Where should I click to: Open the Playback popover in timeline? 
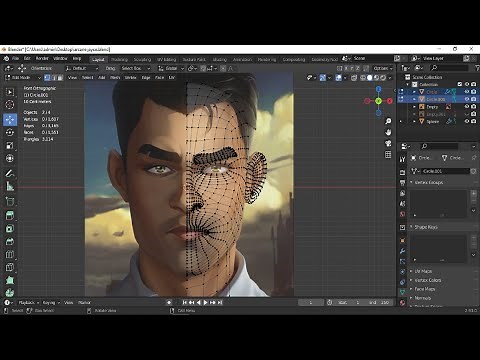coord(29,303)
